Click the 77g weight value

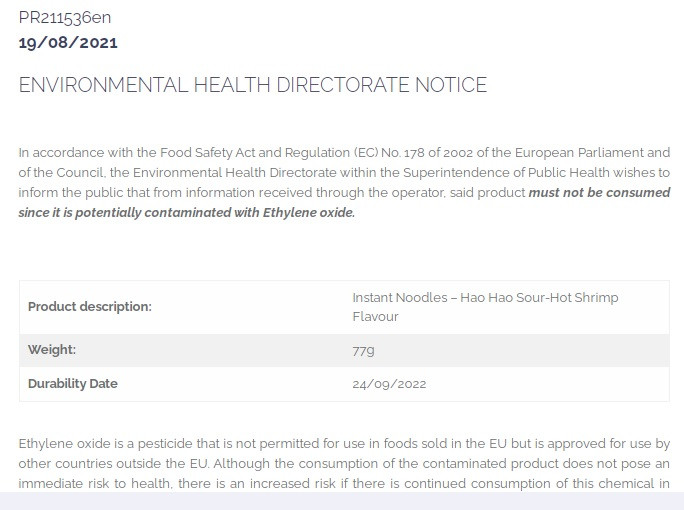pyautogui.click(x=363, y=351)
